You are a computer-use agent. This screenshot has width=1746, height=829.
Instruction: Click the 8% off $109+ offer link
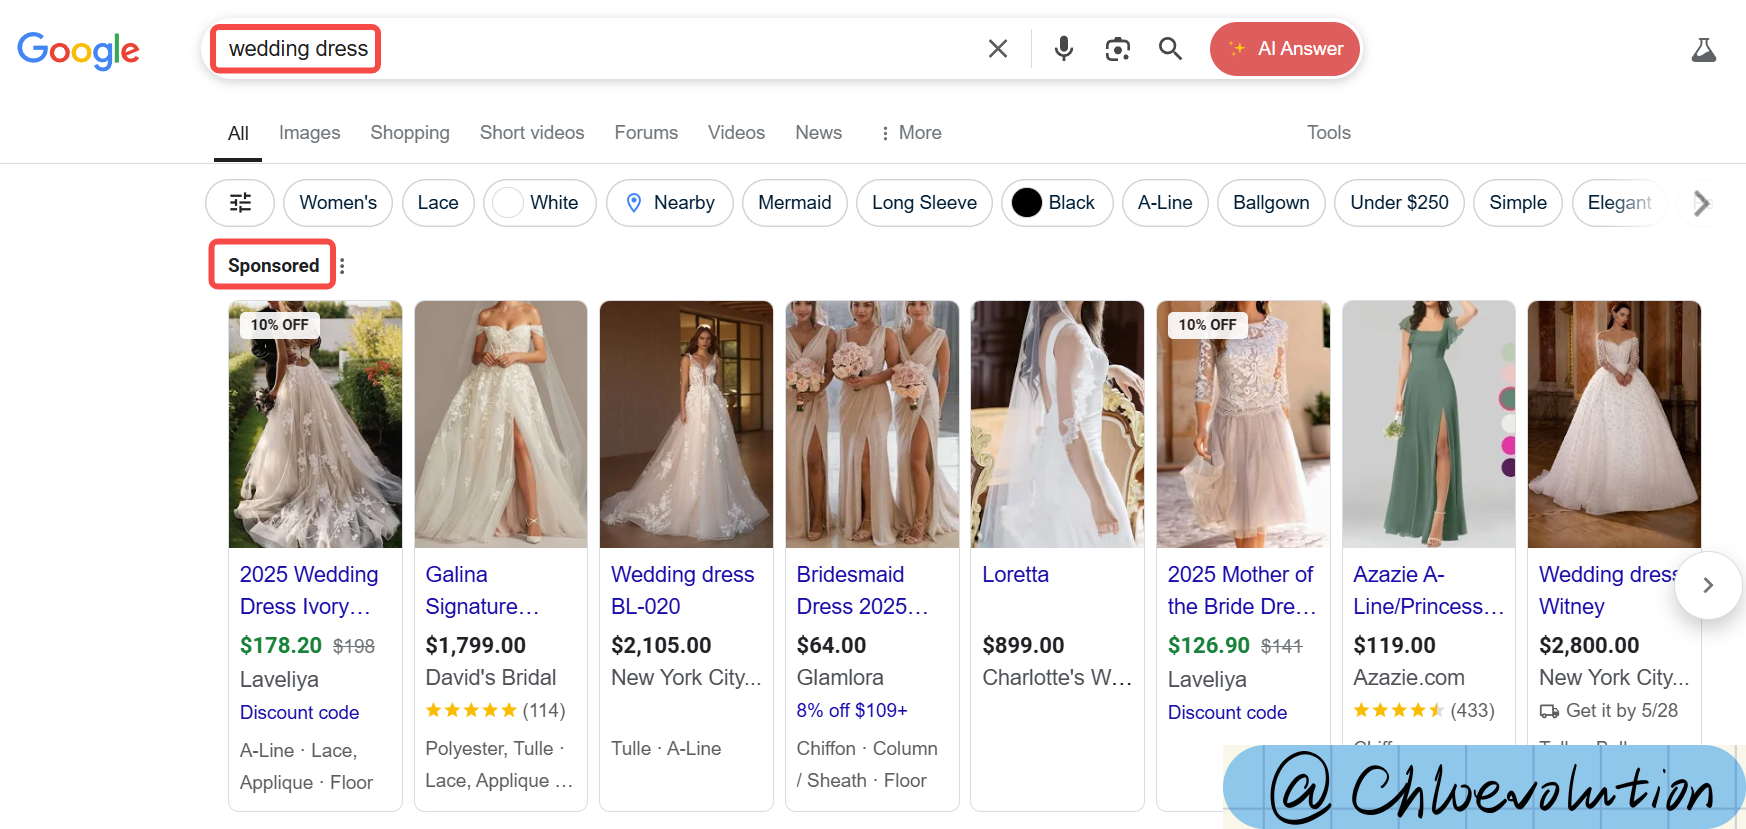coord(852,710)
